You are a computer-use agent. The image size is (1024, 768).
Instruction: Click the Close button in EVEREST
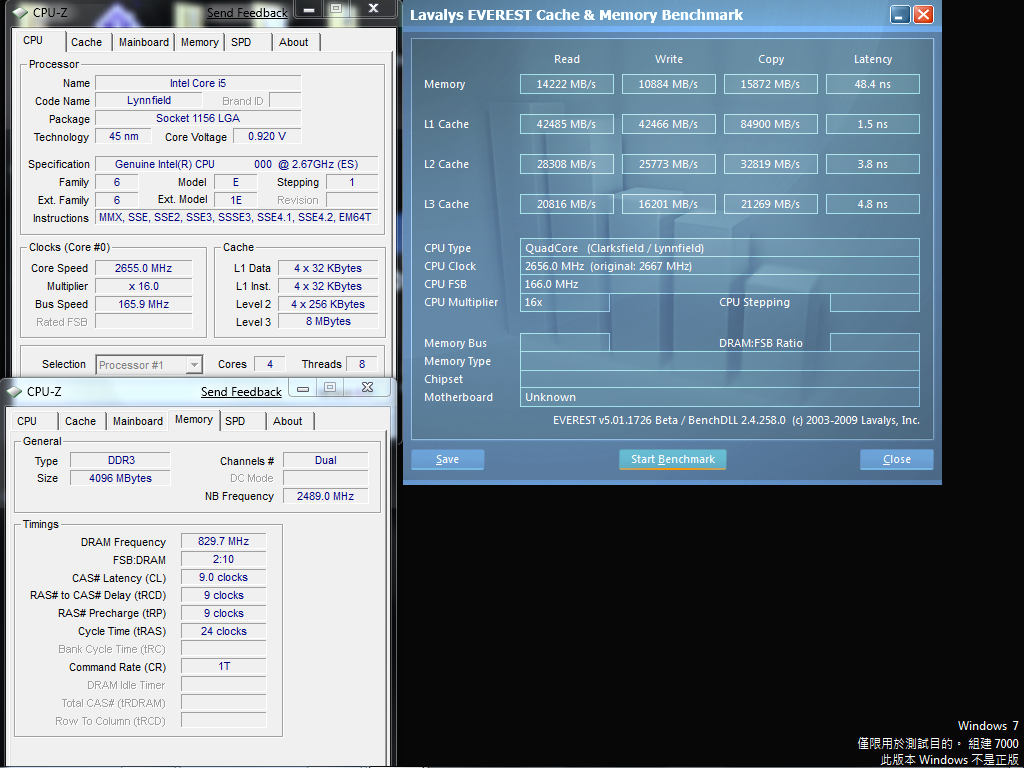[897, 460]
